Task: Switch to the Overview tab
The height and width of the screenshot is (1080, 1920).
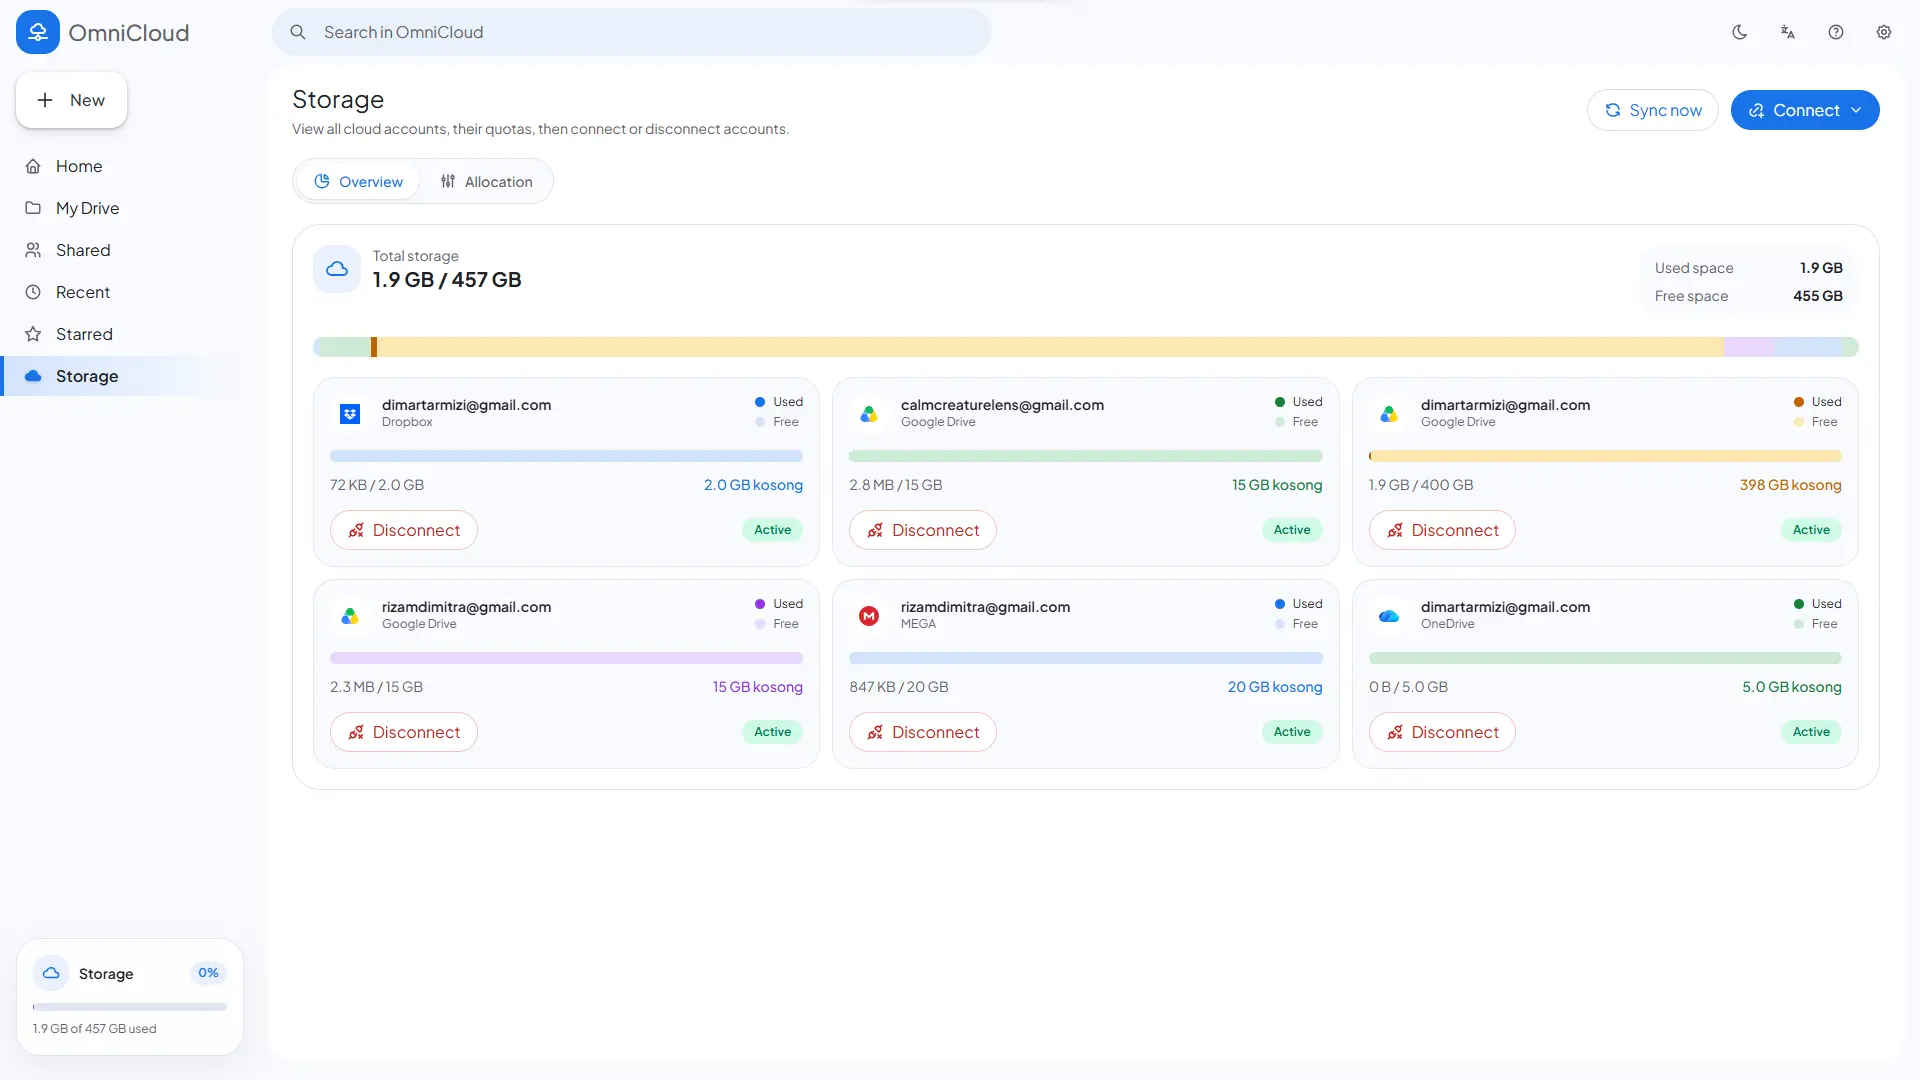Action: [x=358, y=182]
